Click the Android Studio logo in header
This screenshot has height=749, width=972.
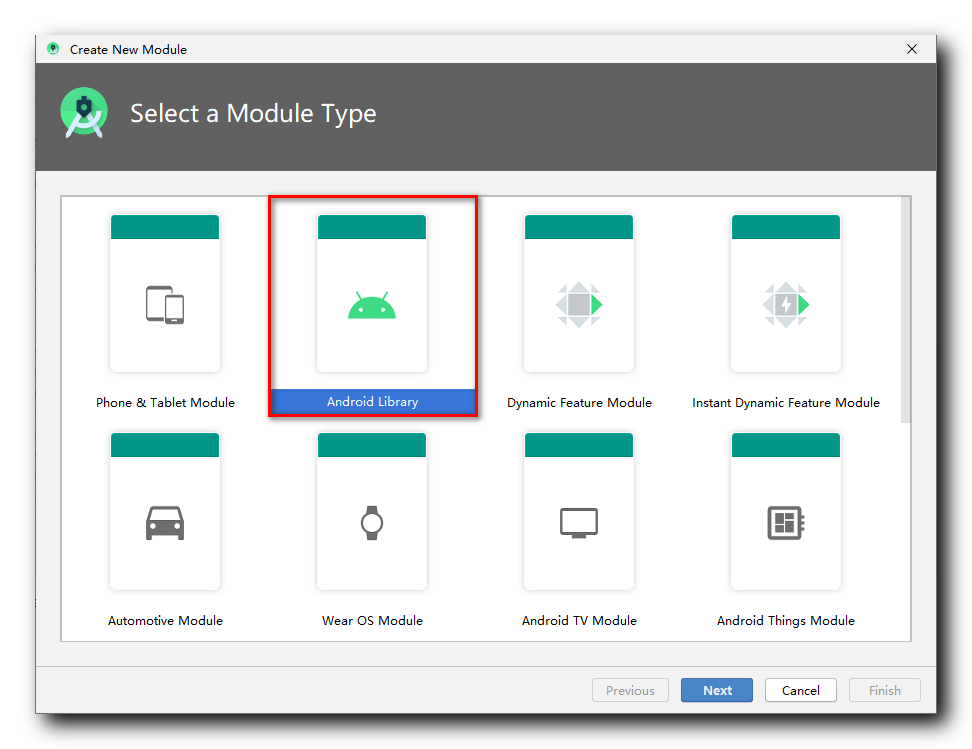(84, 113)
